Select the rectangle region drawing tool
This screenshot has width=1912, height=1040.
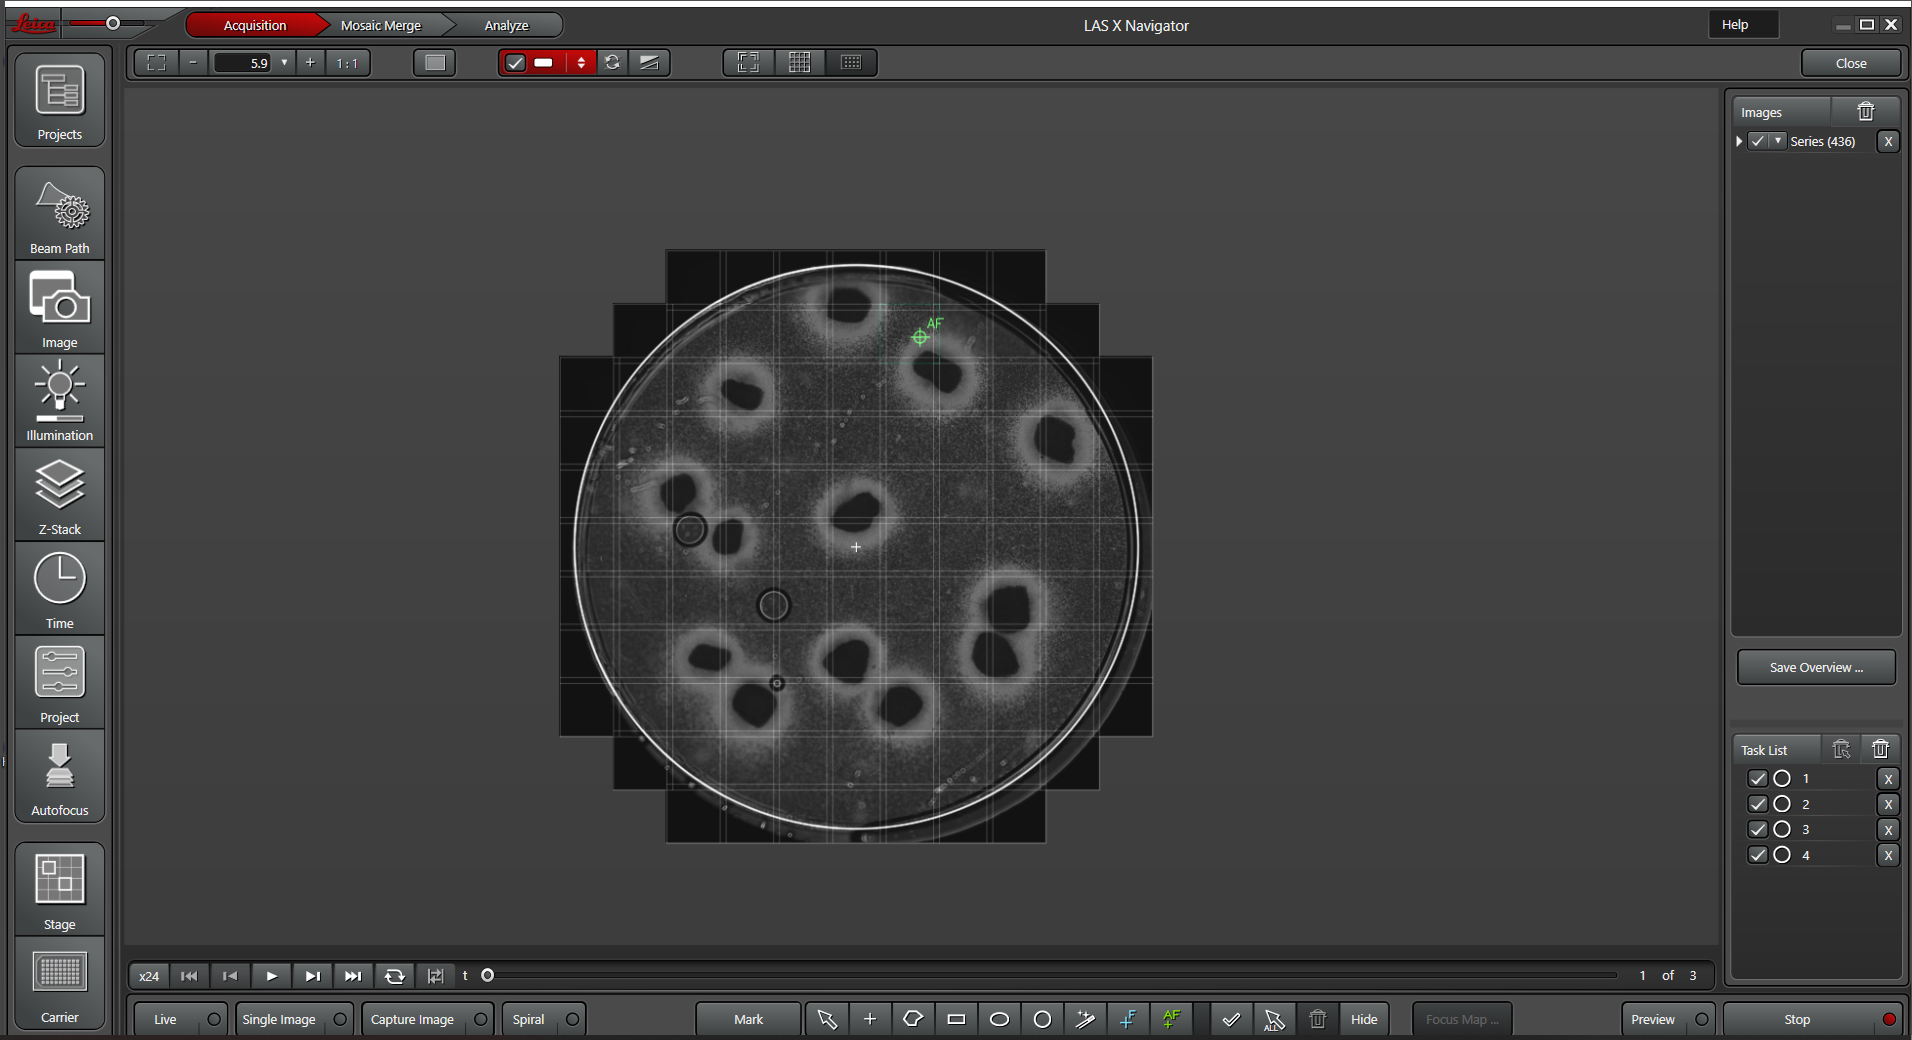click(x=956, y=1019)
